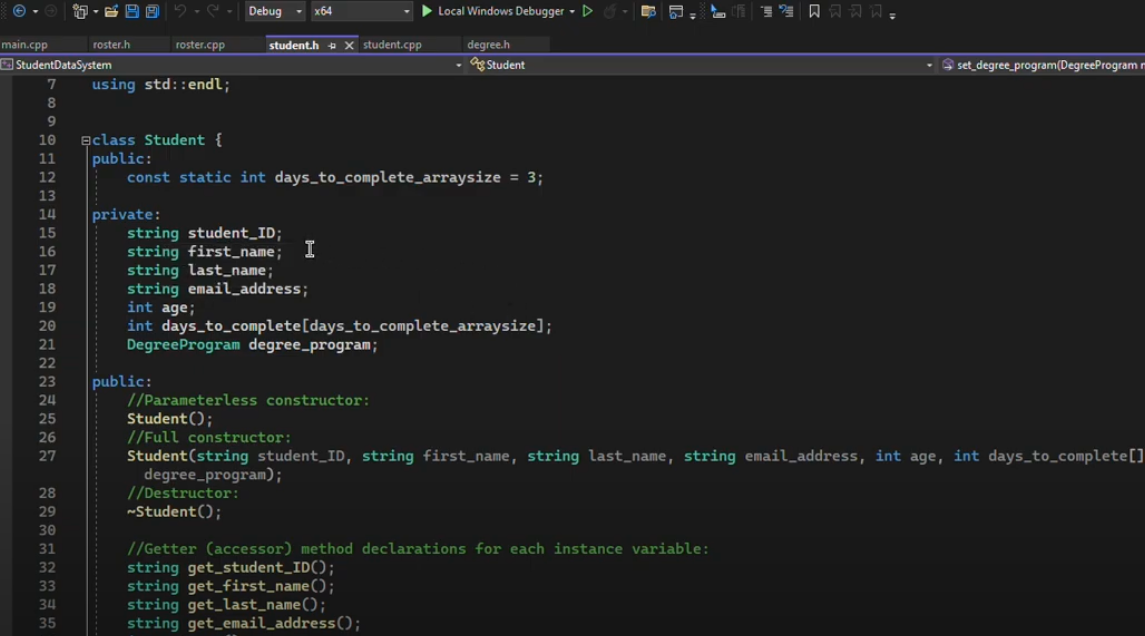Collapse the class Student code block
Screen dimensions: 1145x636
tap(85, 140)
